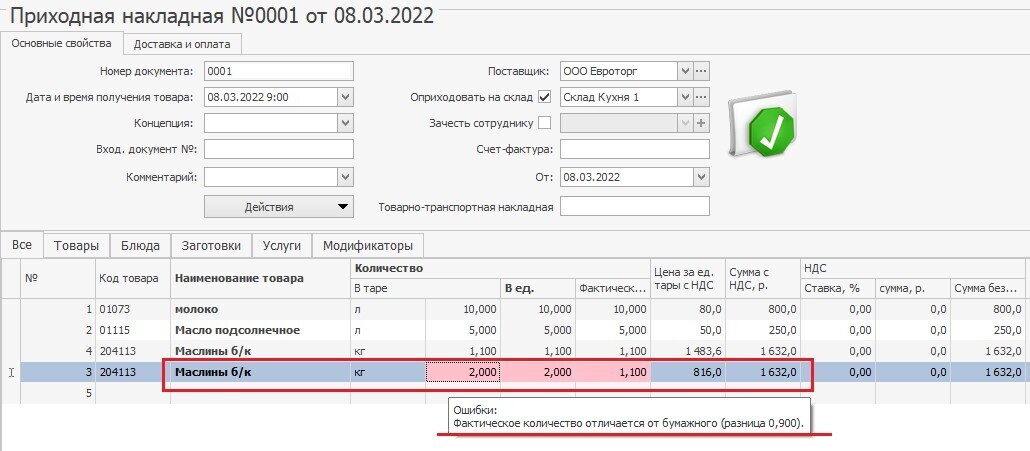Switch to the Заготовки tab

[x=210, y=246]
